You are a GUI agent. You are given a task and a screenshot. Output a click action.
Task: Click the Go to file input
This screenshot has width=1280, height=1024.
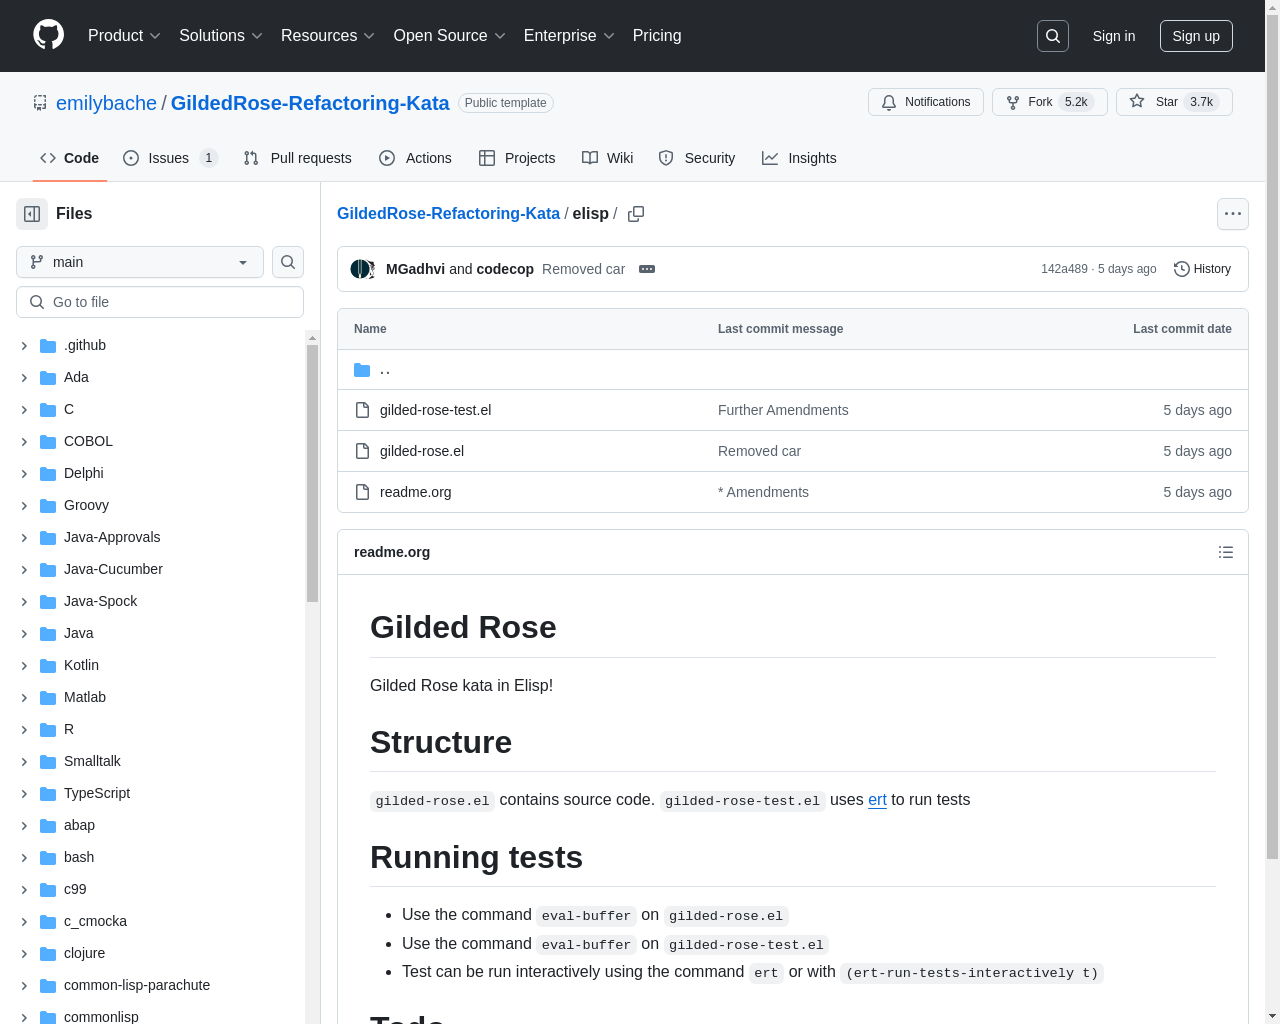click(160, 302)
